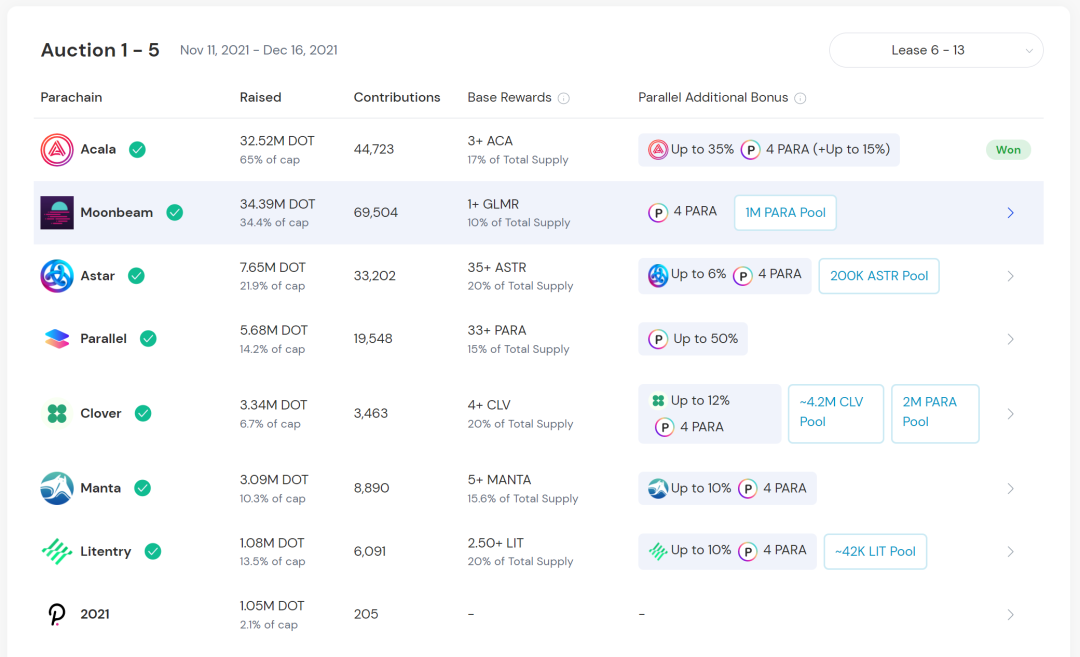Expand the Moonbeam row chevron
This screenshot has height=657, width=1080.
pos(1010,213)
